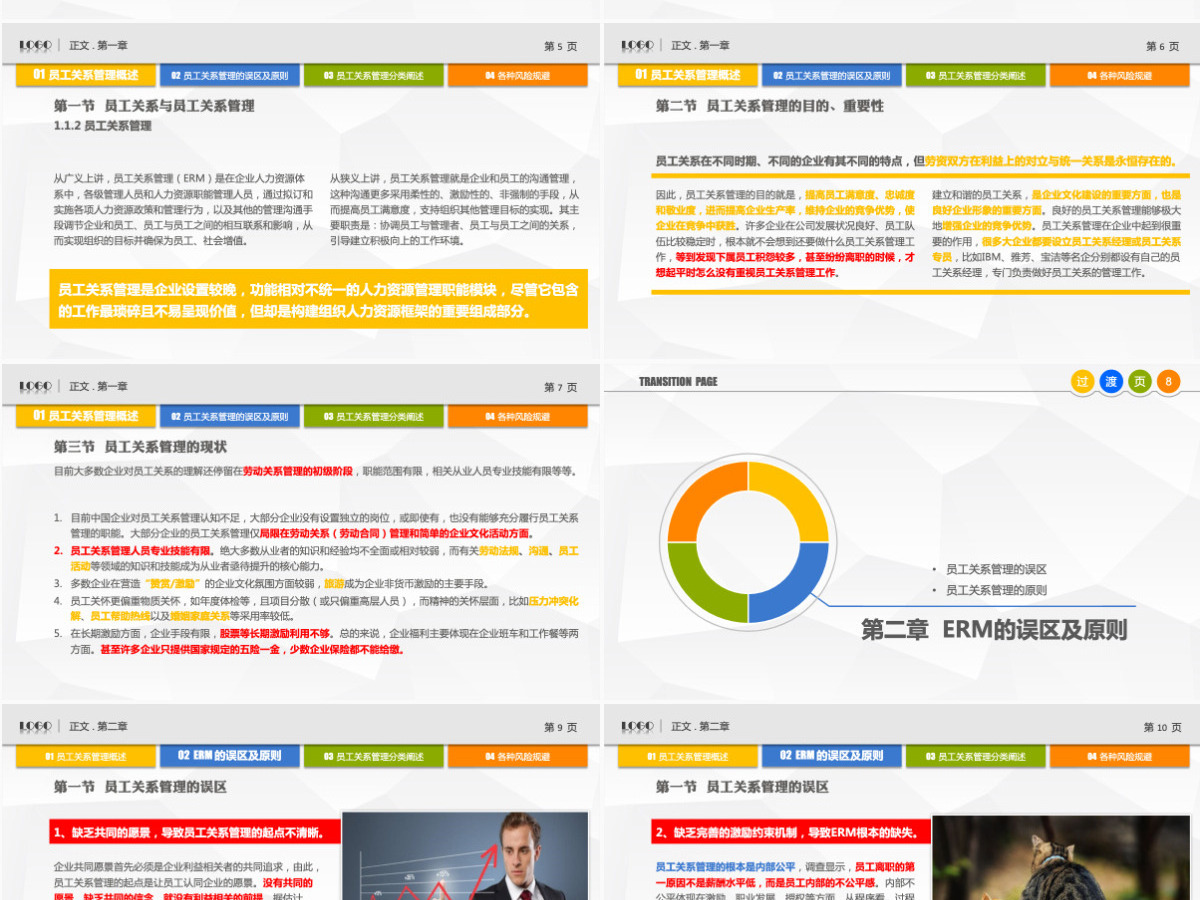Open tab '01 员工关系管理概述' on page 7 slide
Viewport: 1200px width, 900px height.
[86, 416]
